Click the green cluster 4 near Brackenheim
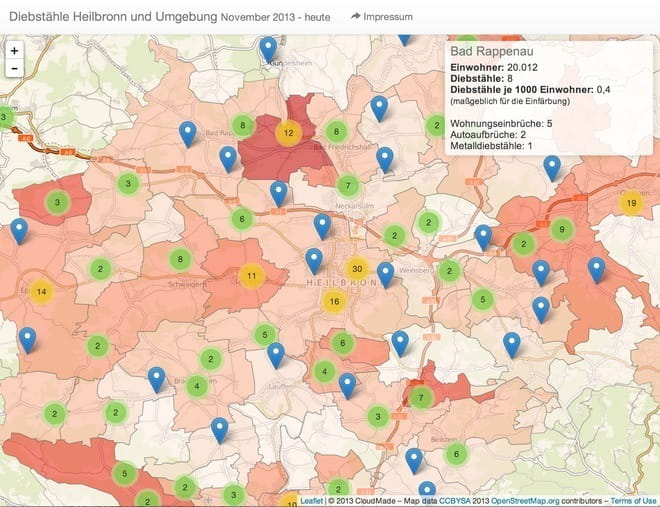 point(197,386)
